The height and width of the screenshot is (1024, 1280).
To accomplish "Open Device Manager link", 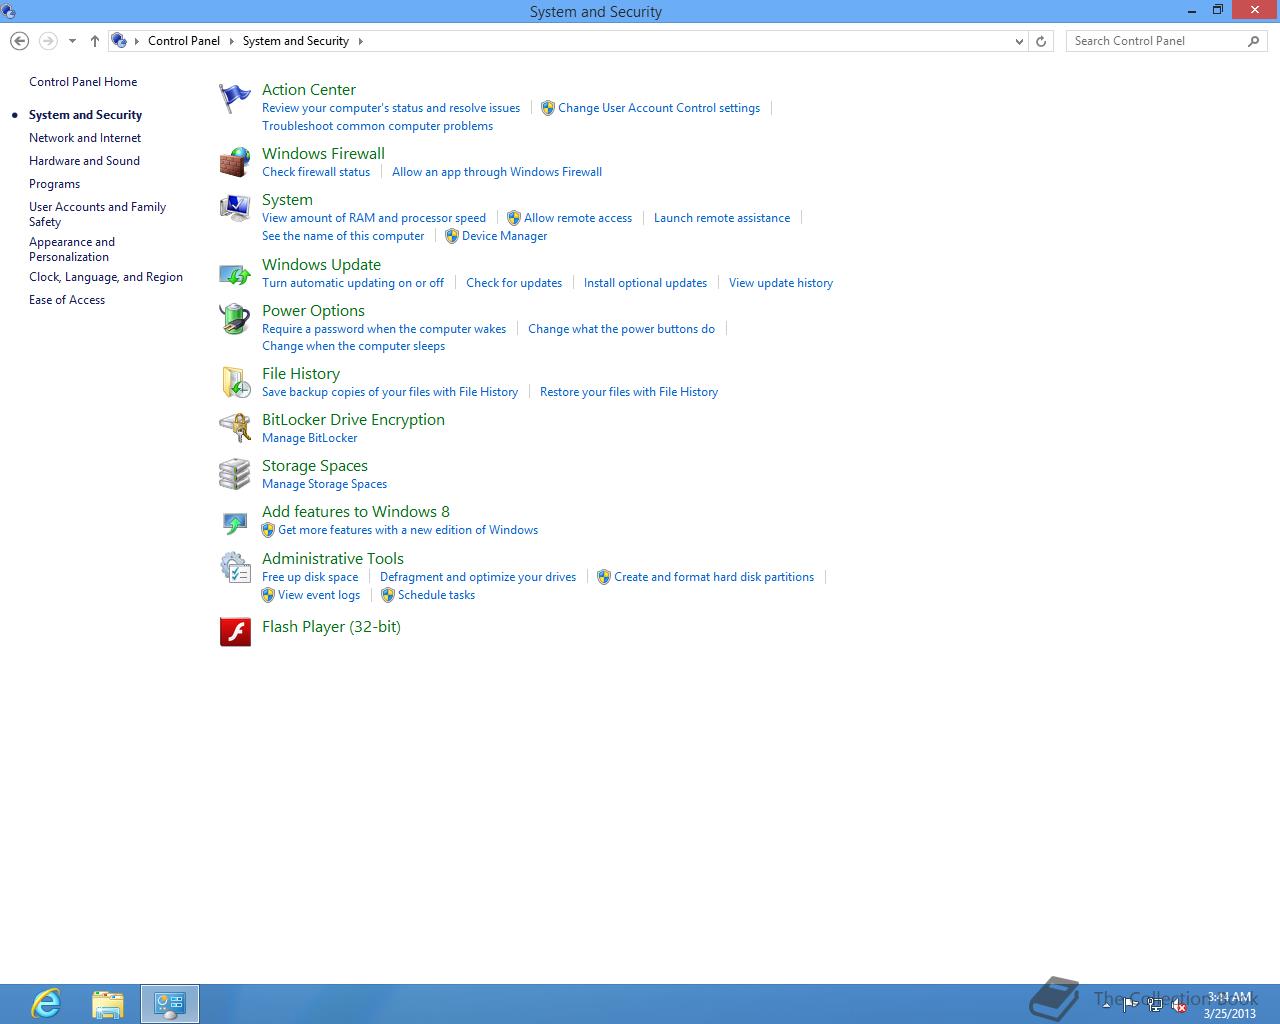I will pyautogui.click(x=504, y=236).
